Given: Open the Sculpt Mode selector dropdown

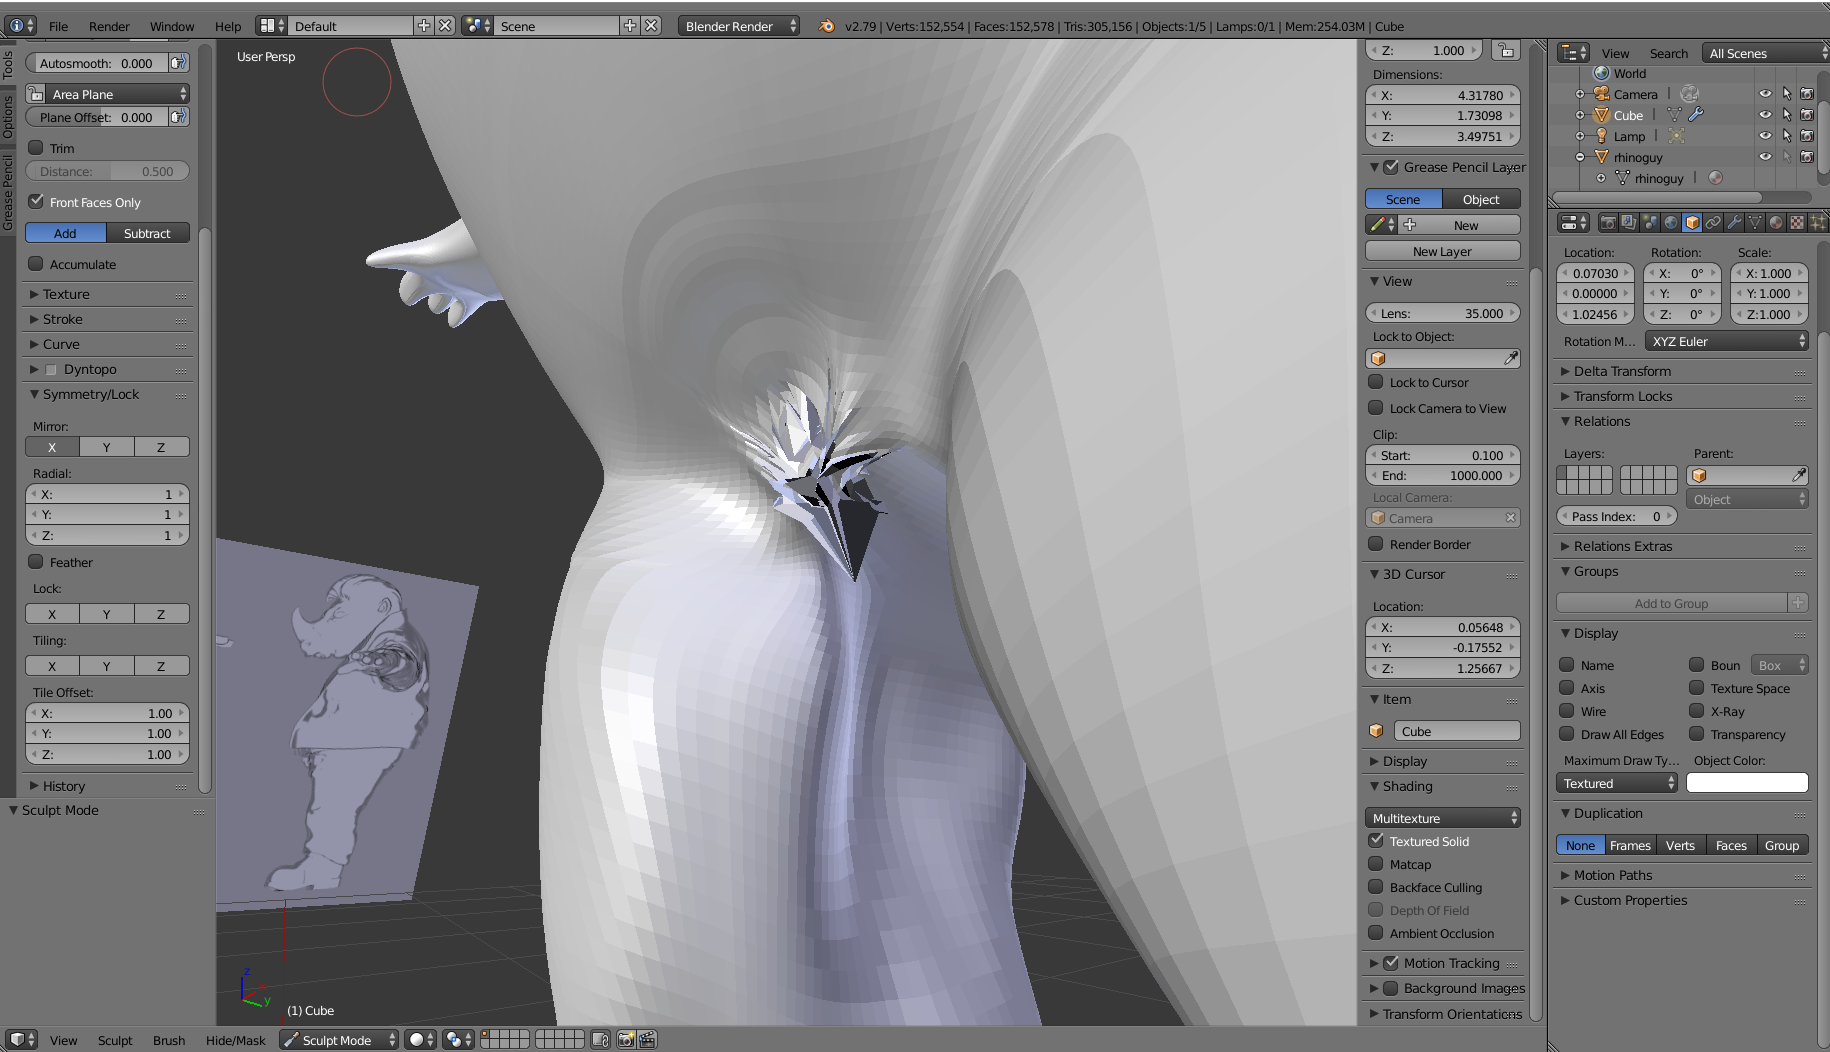Looking at the screenshot, I should point(339,1040).
